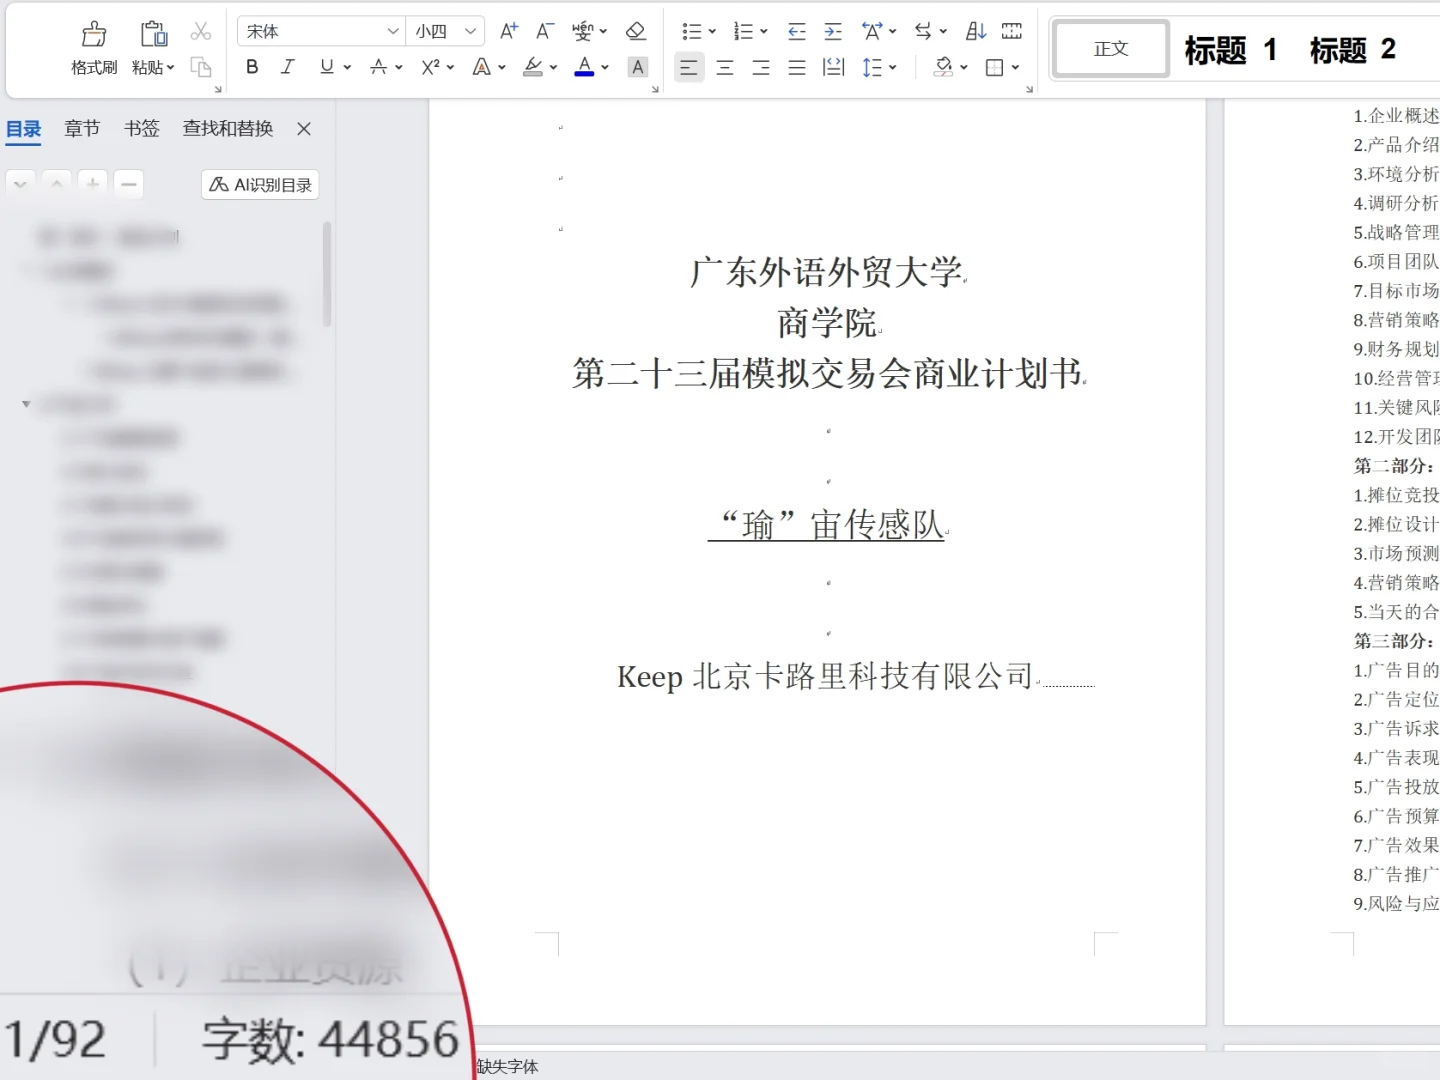Toggle bold formatting

[x=252, y=67]
